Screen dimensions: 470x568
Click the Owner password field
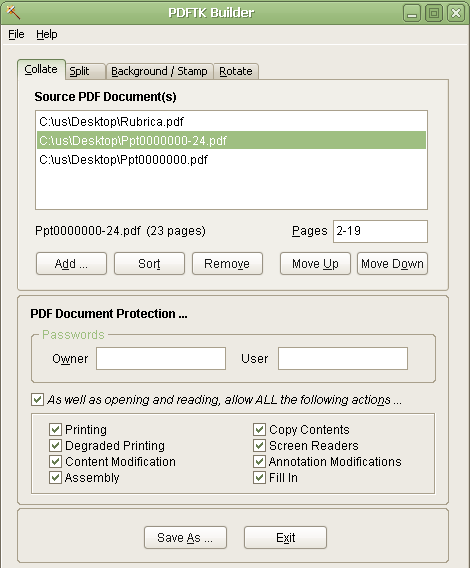click(161, 359)
